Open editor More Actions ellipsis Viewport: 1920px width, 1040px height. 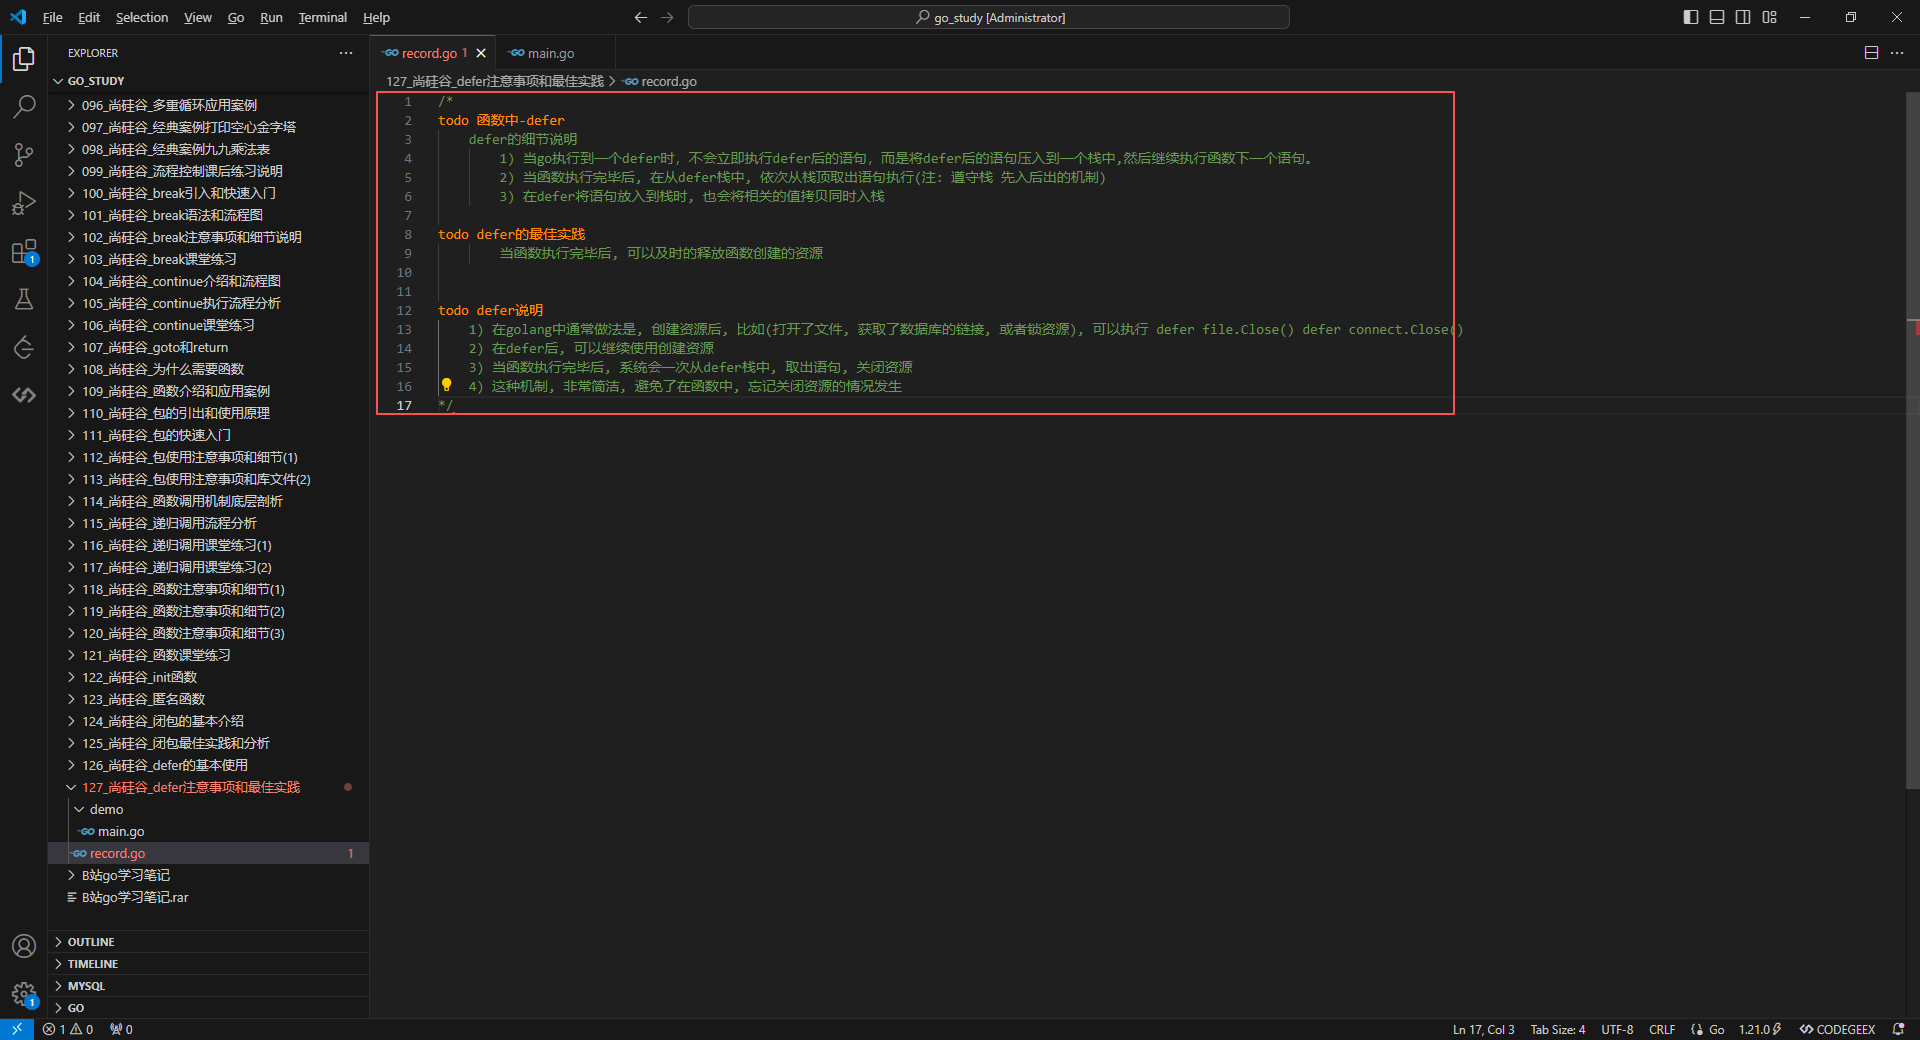[x=1897, y=53]
